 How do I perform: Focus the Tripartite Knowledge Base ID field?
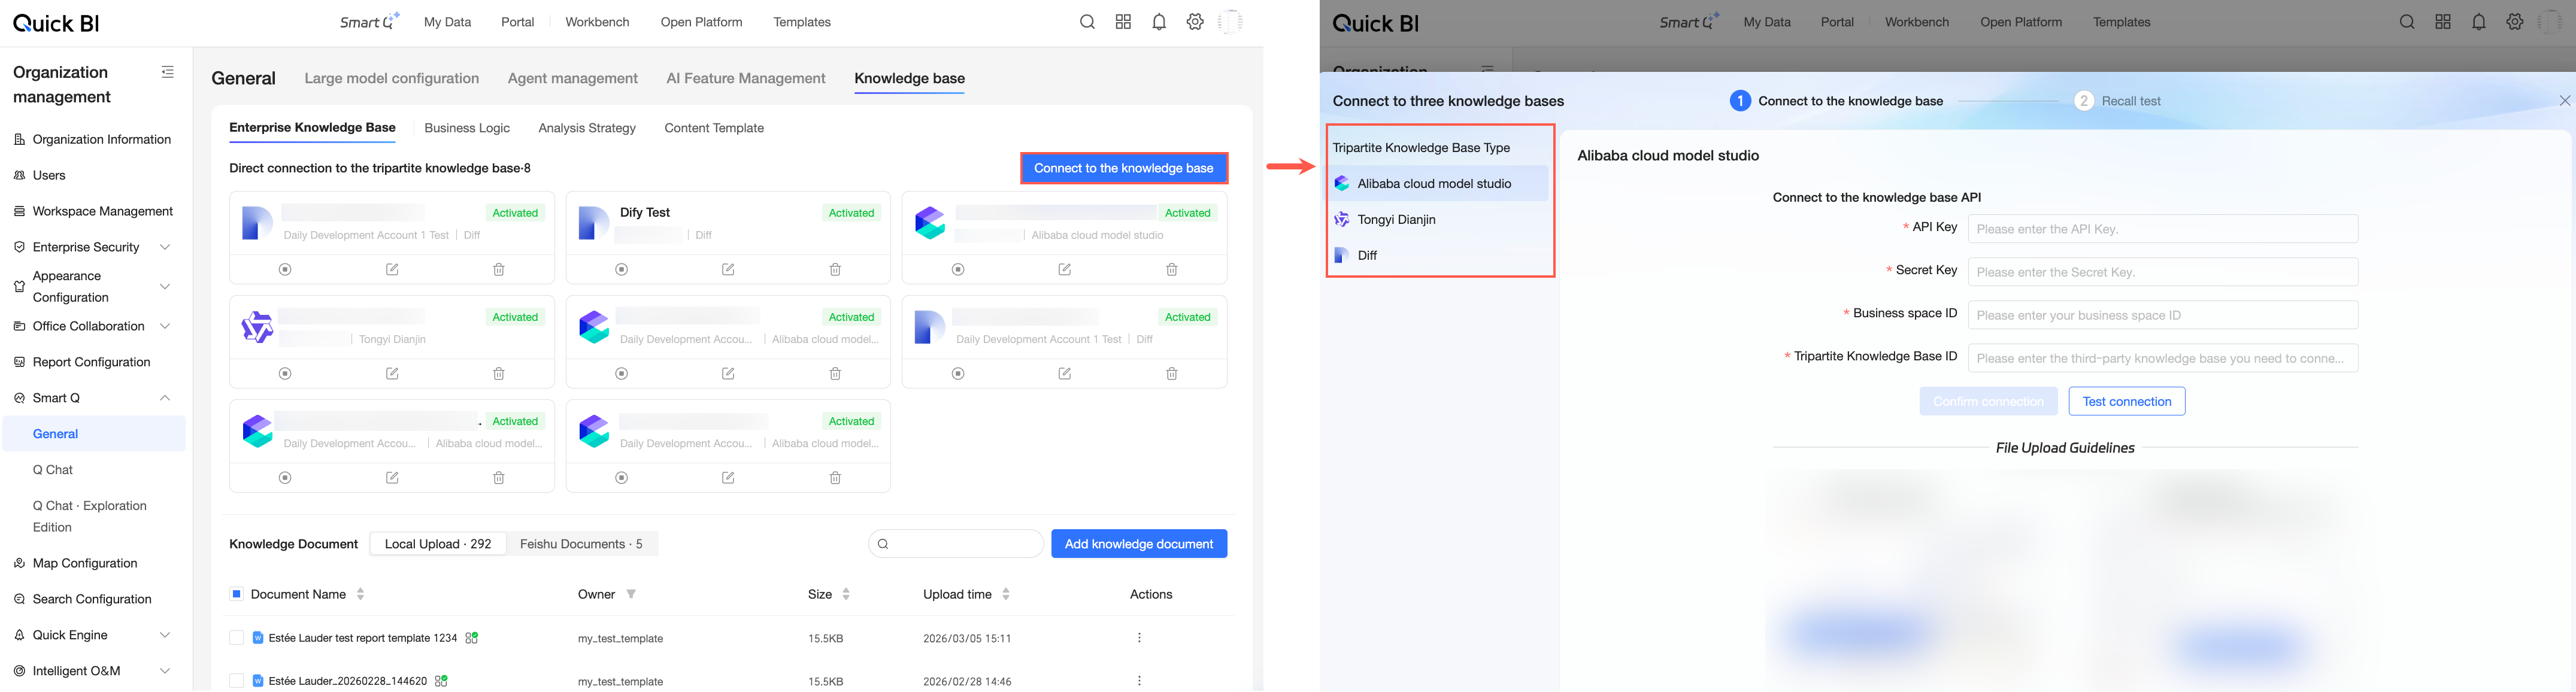pos(2163,358)
